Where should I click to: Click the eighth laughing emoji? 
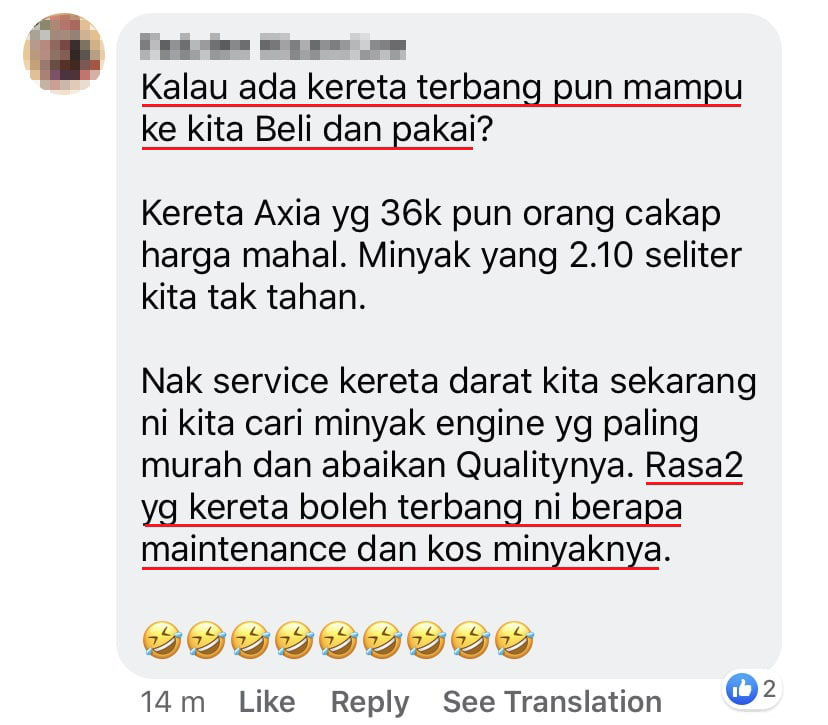click(471, 640)
